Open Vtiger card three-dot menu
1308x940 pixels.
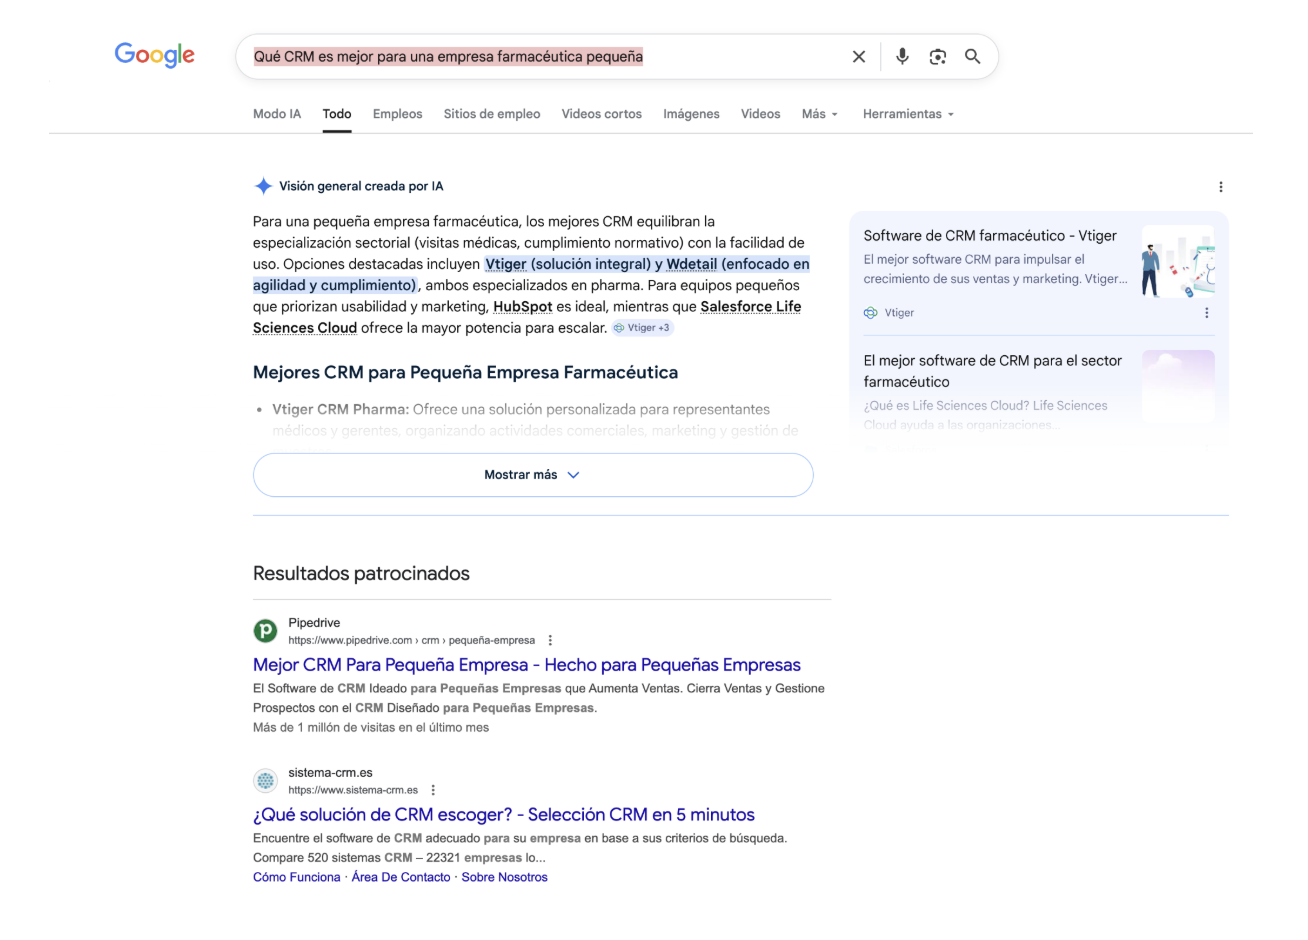pos(1206,313)
